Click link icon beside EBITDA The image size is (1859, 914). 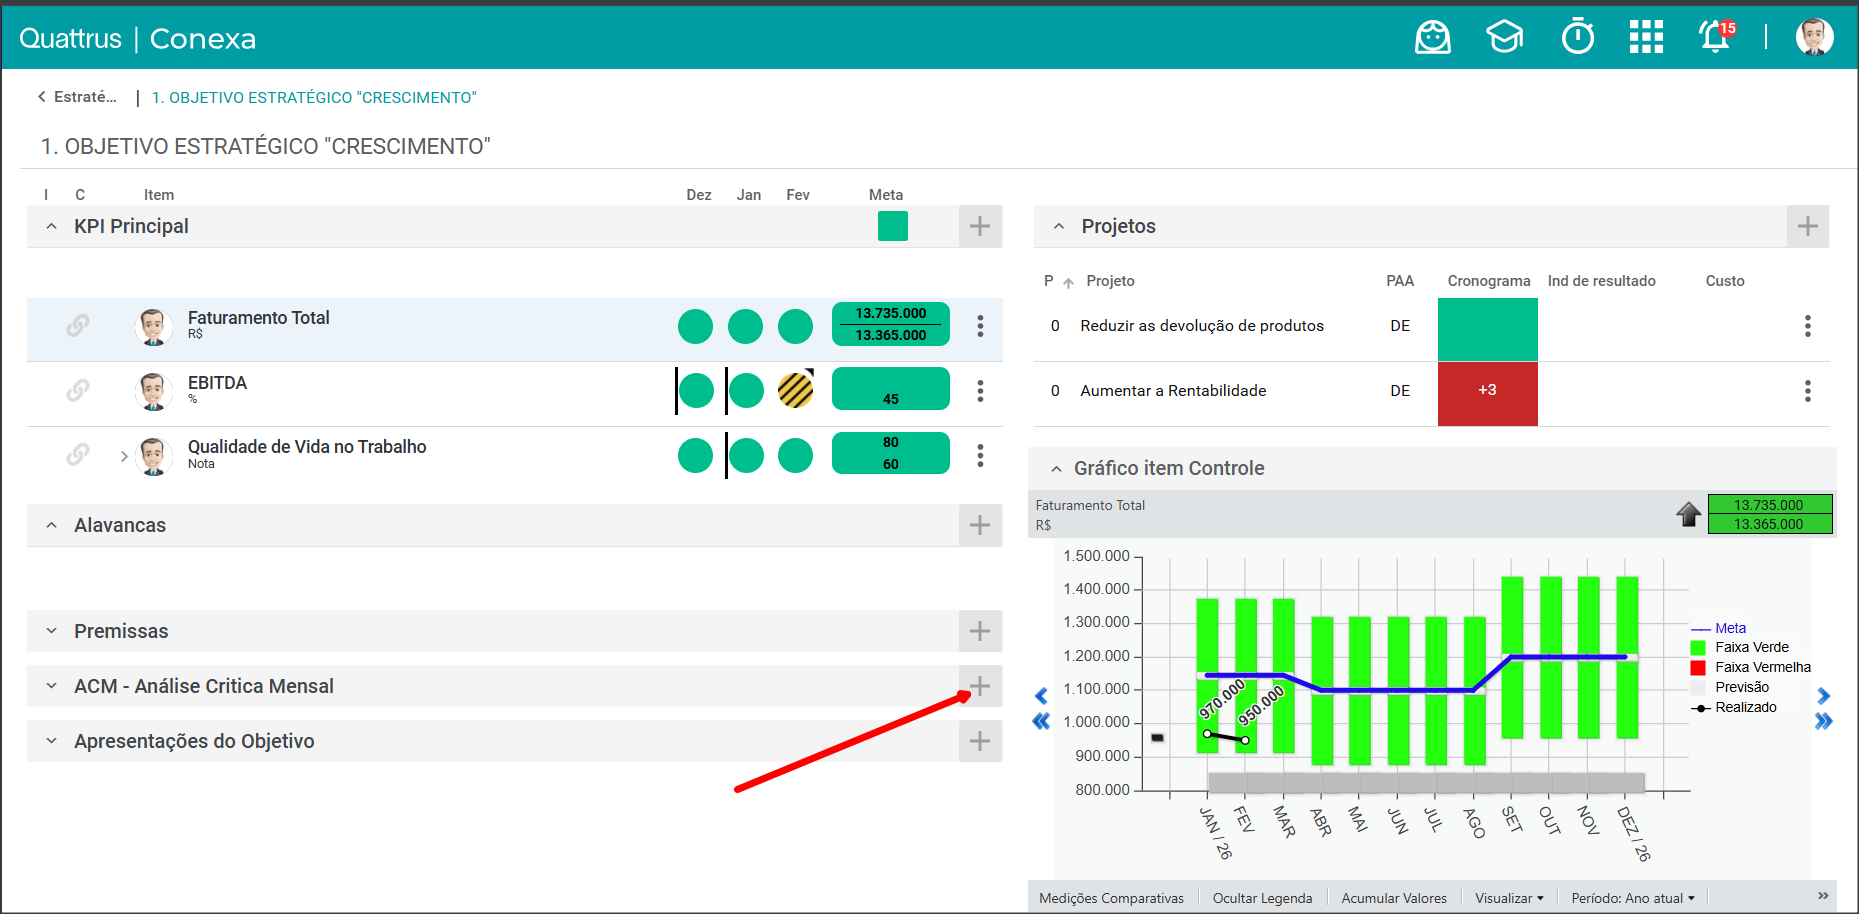(x=78, y=390)
